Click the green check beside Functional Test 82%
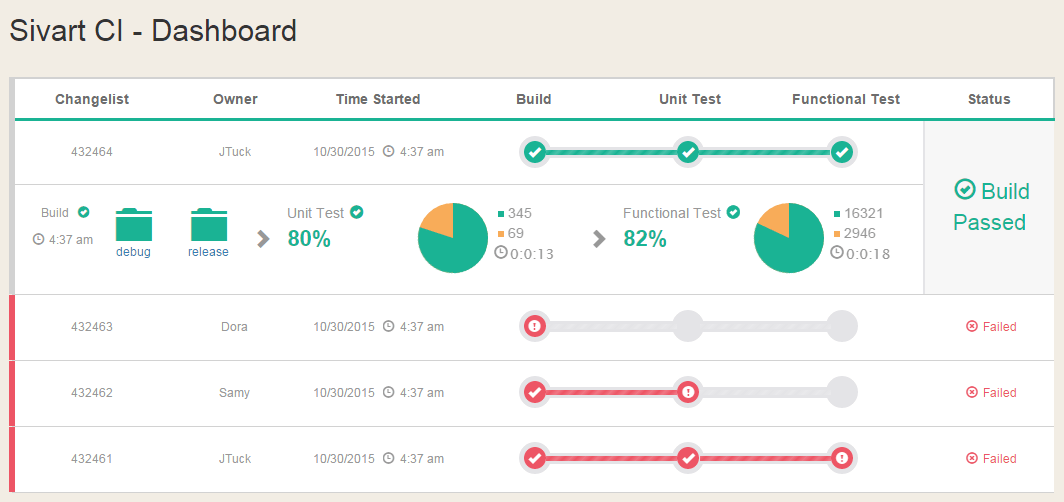Image resolution: width=1064 pixels, height=502 pixels. 733,212
